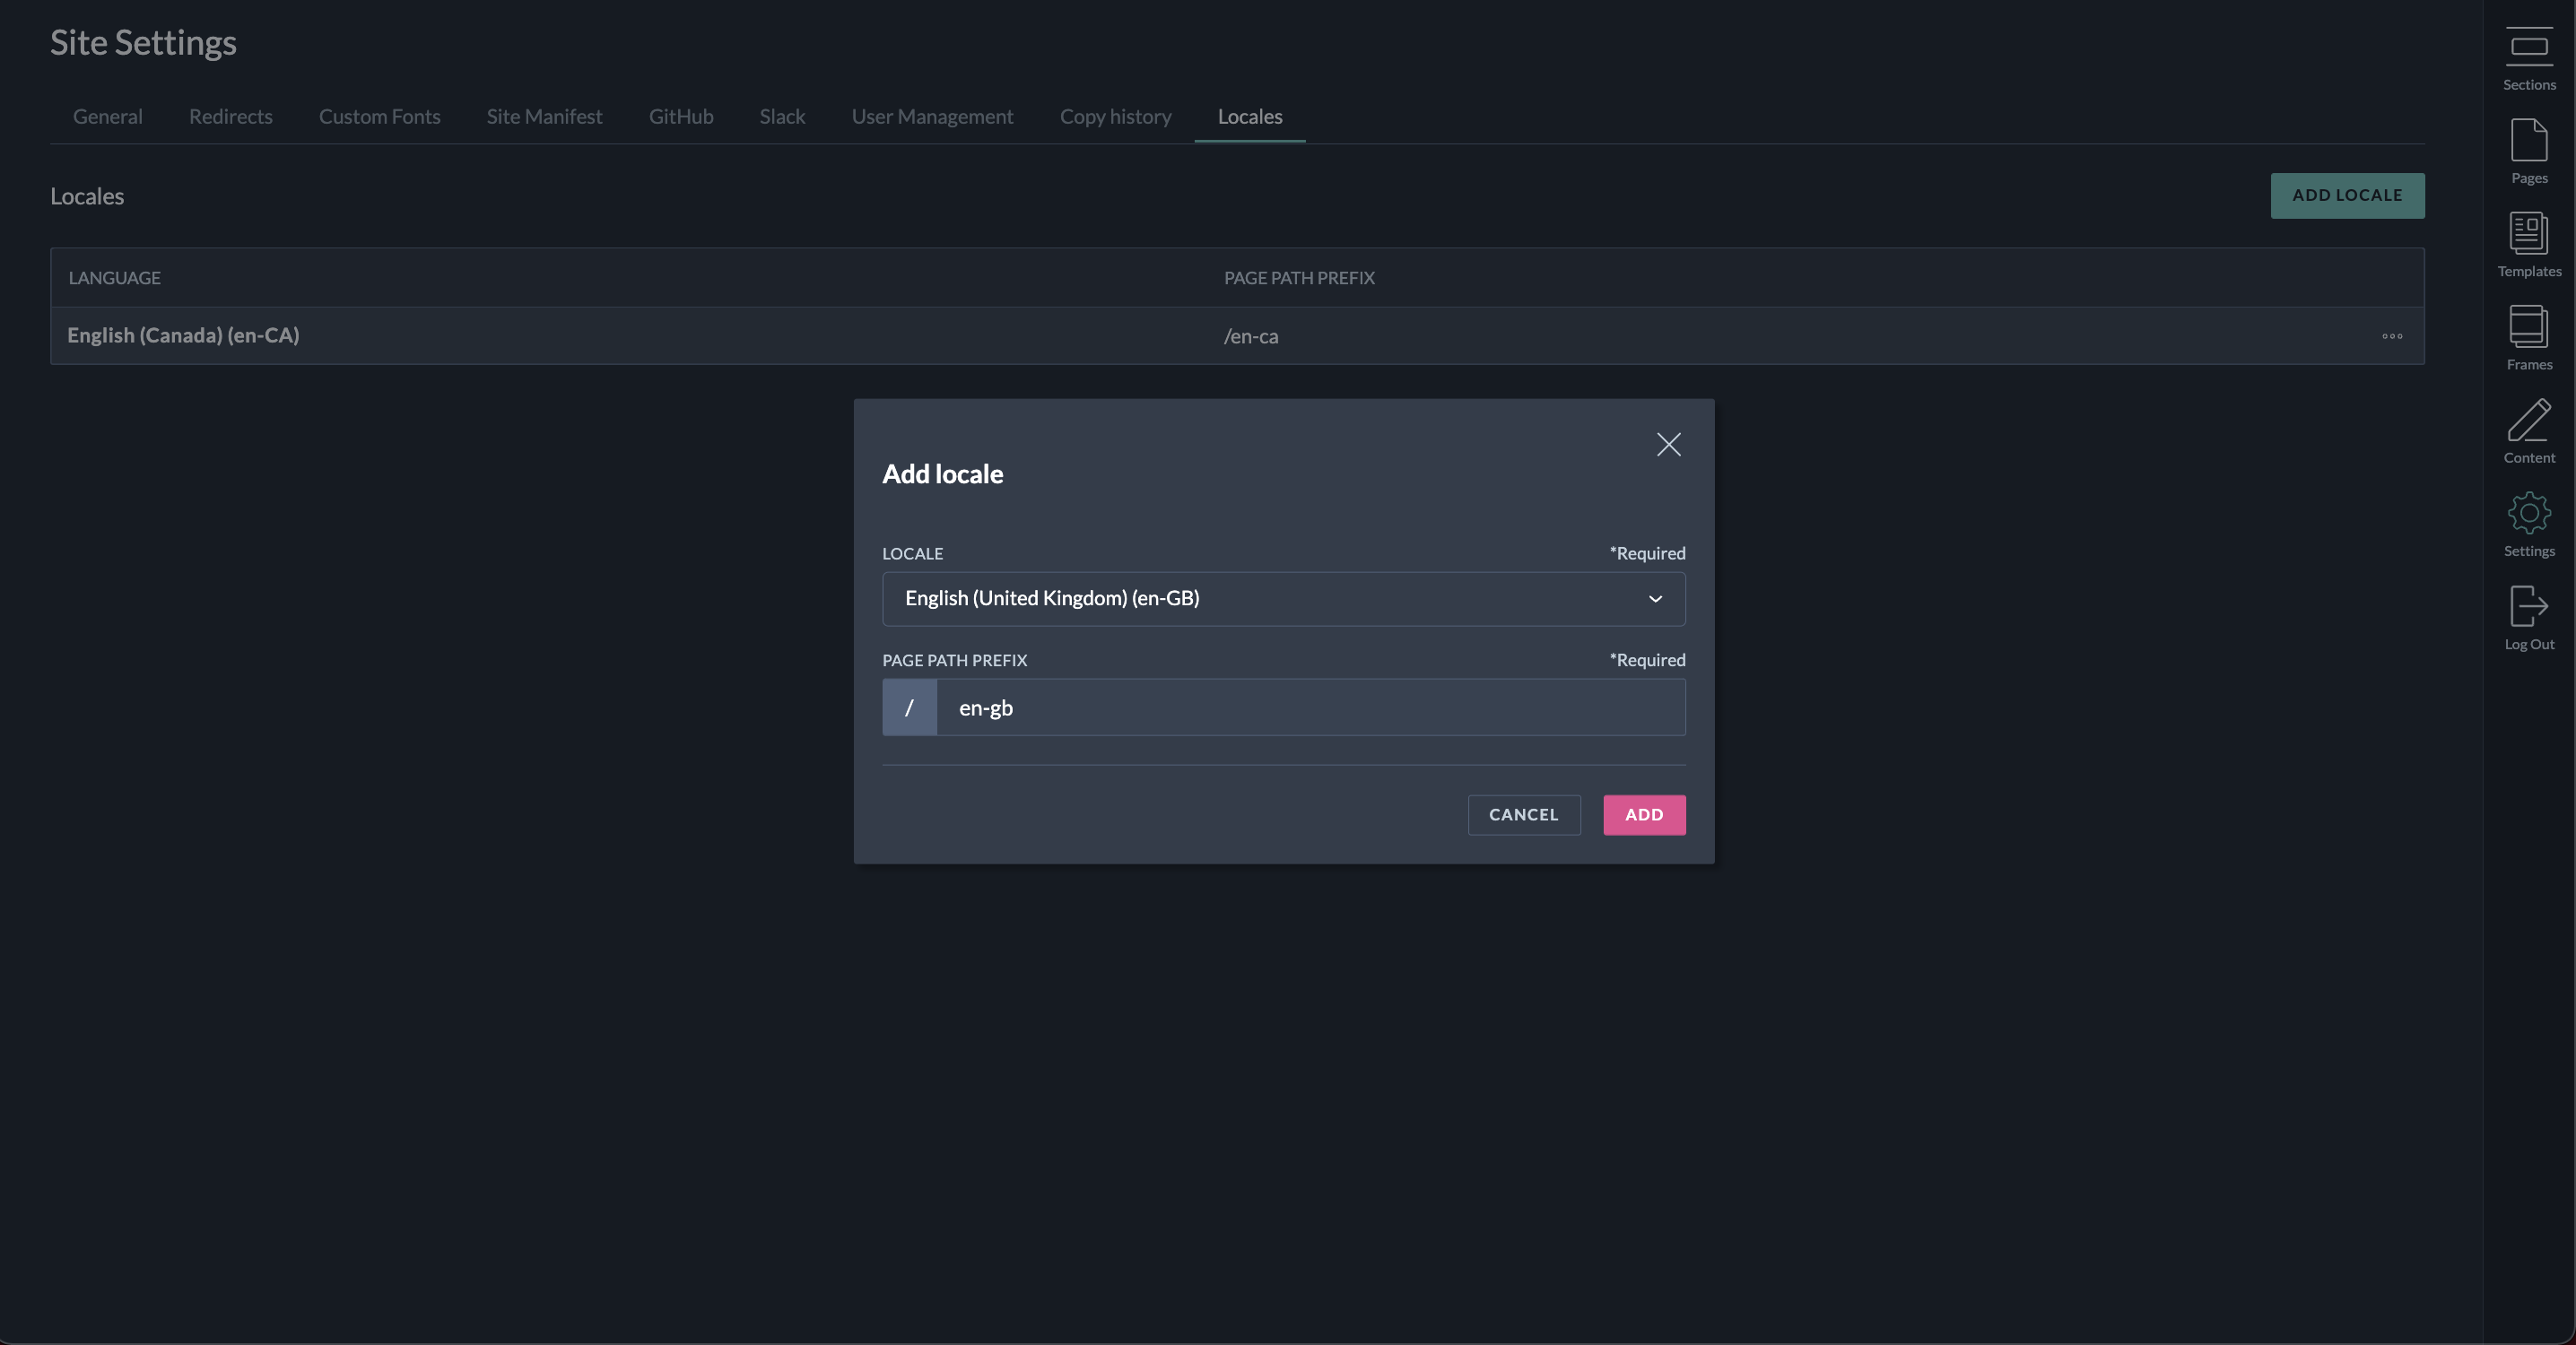Select the English (Canada) locale row
Viewport: 2576px width, 1345px height.
183,336
